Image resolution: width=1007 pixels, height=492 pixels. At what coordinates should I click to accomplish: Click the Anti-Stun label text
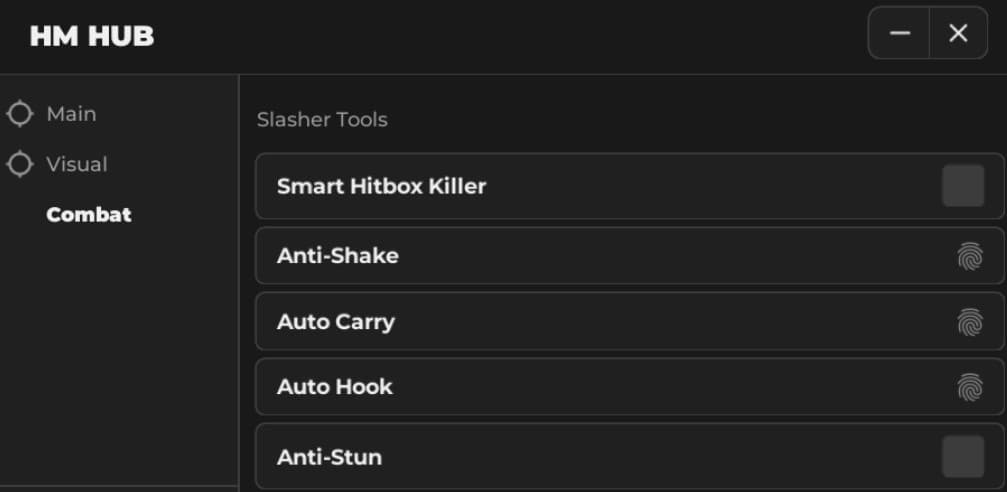329,457
